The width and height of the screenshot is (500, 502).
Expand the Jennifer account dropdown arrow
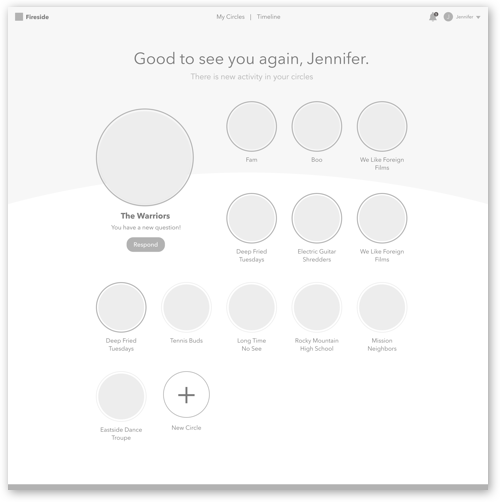coord(478,17)
